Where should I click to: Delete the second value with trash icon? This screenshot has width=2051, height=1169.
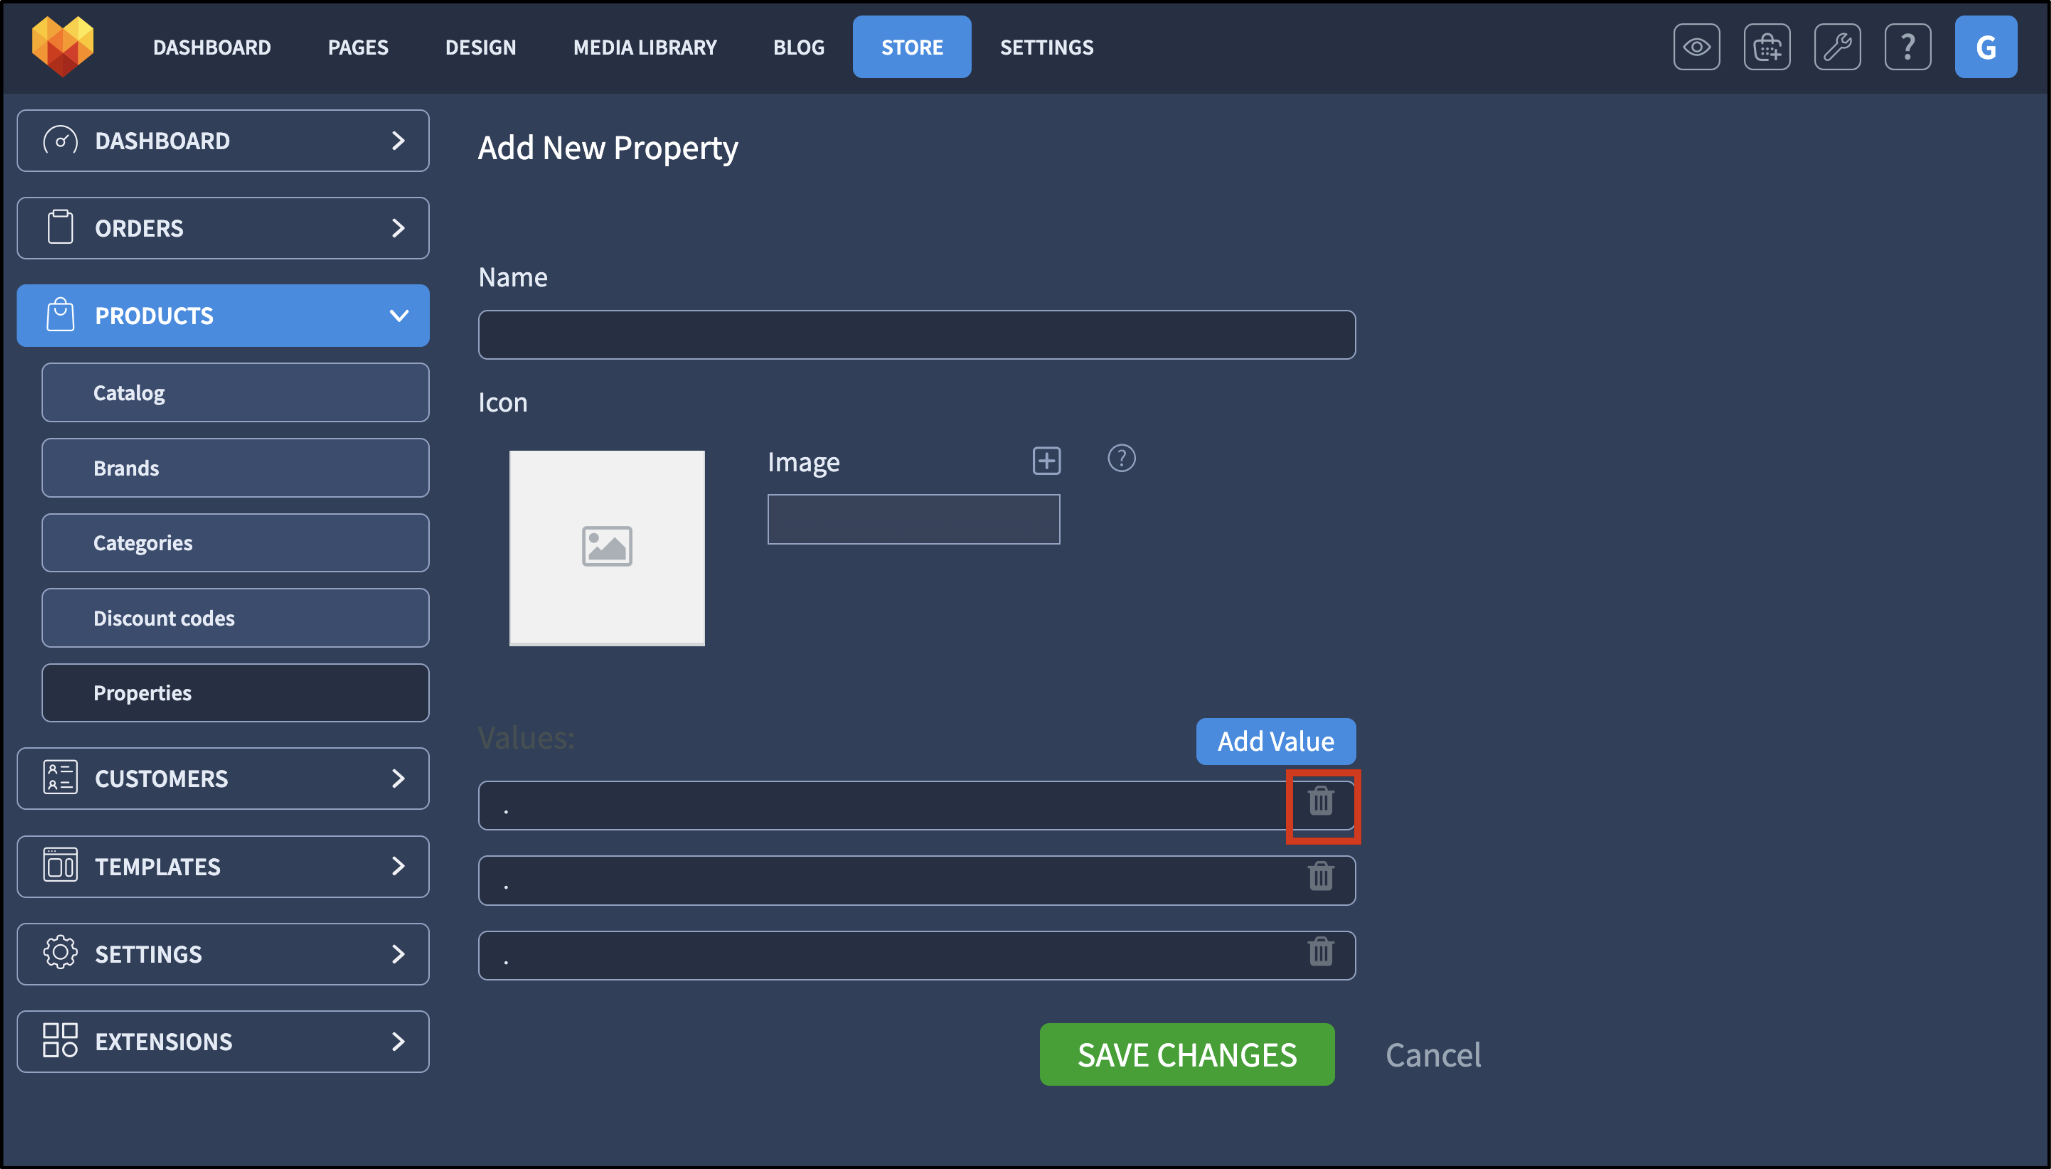click(1321, 876)
